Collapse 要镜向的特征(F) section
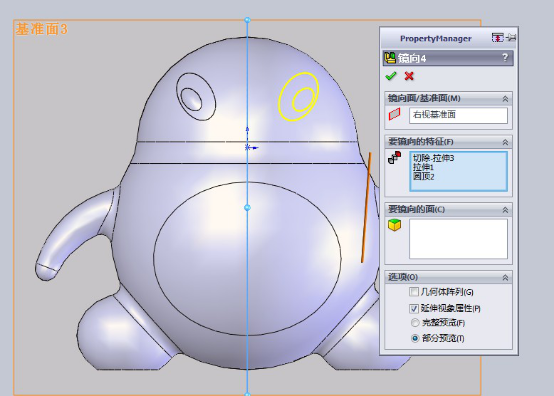This screenshot has height=396, width=554. click(x=505, y=142)
